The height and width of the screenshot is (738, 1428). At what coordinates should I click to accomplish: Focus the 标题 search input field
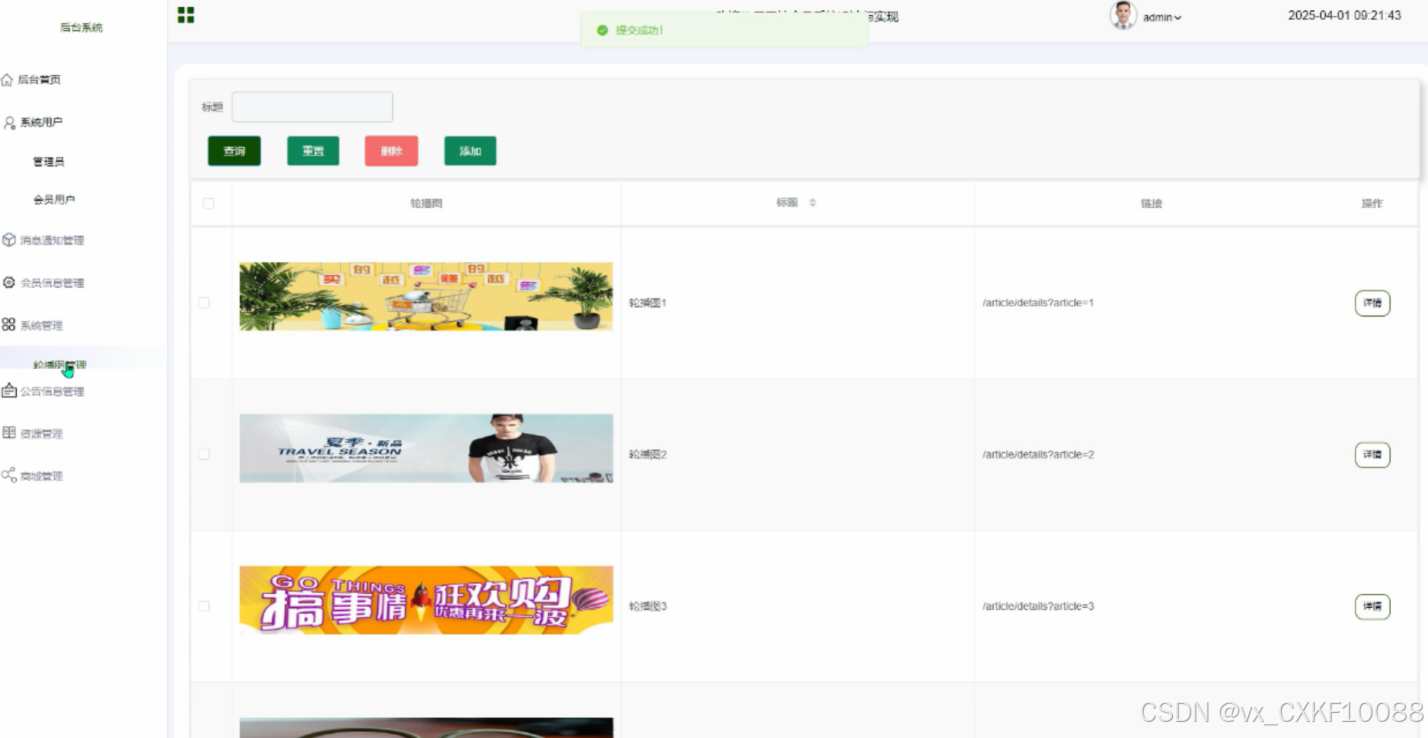pyautogui.click(x=312, y=107)
